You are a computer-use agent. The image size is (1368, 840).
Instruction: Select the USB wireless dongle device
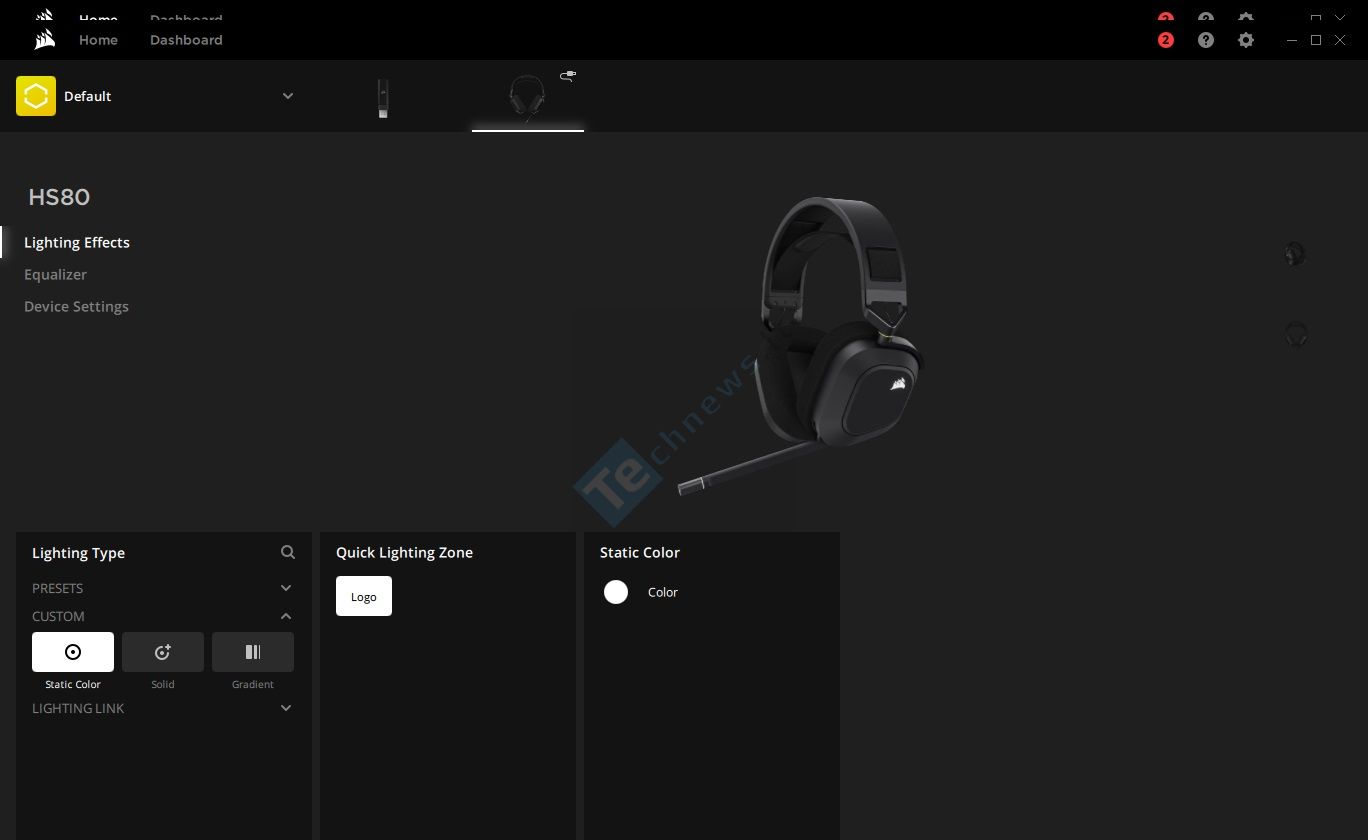(383, 99)
